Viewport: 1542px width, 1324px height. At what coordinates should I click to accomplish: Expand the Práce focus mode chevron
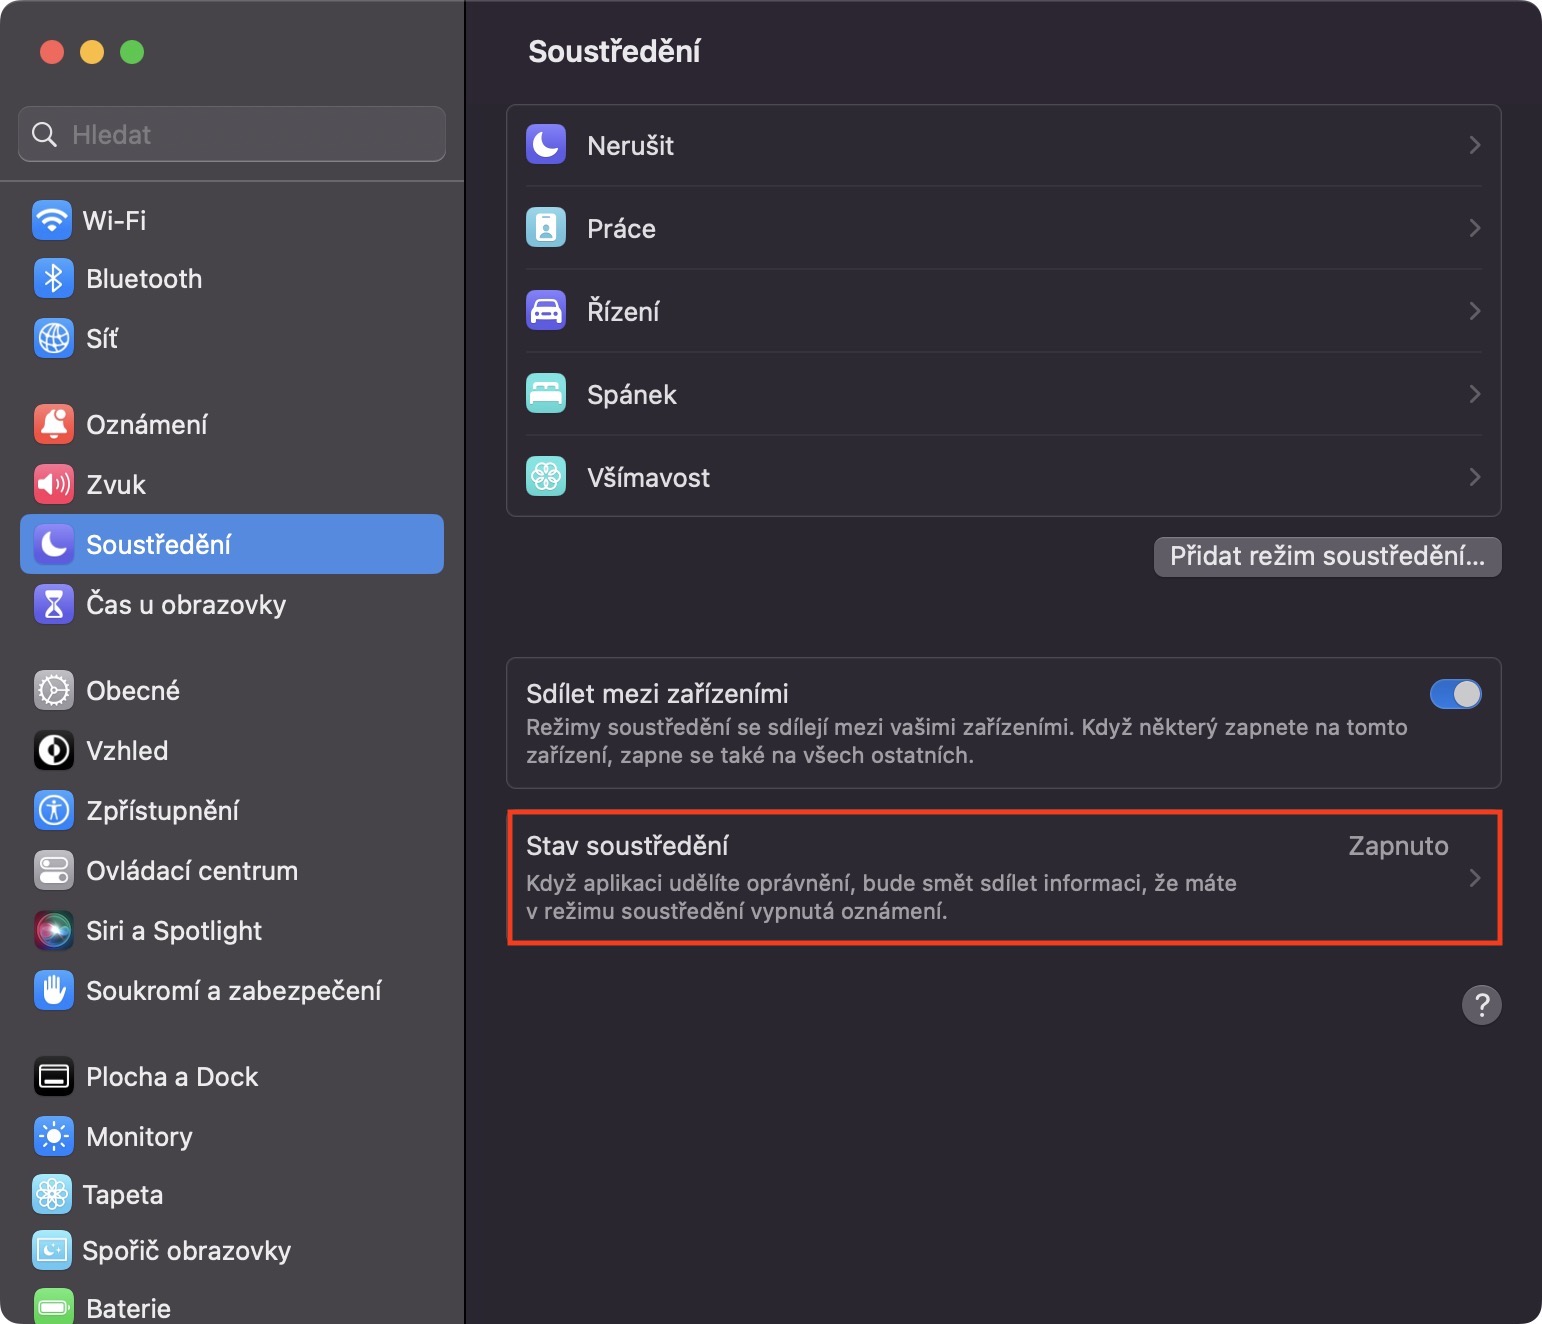(1474, 228)
